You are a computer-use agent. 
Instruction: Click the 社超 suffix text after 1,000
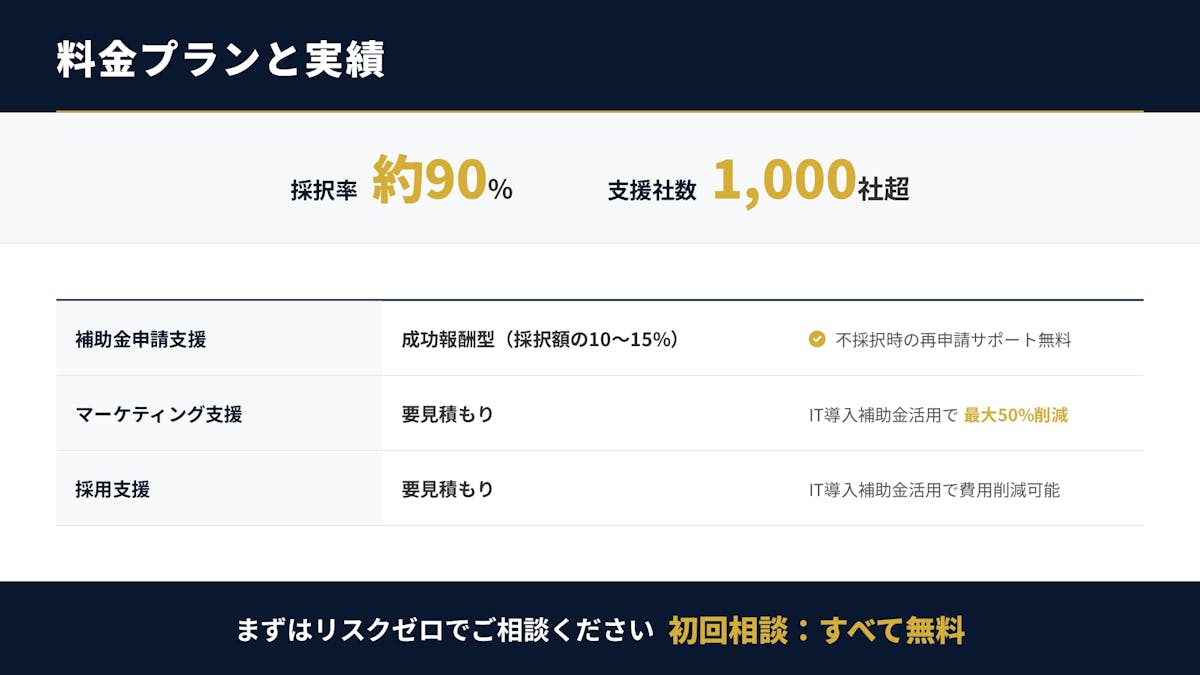point(884,188)
